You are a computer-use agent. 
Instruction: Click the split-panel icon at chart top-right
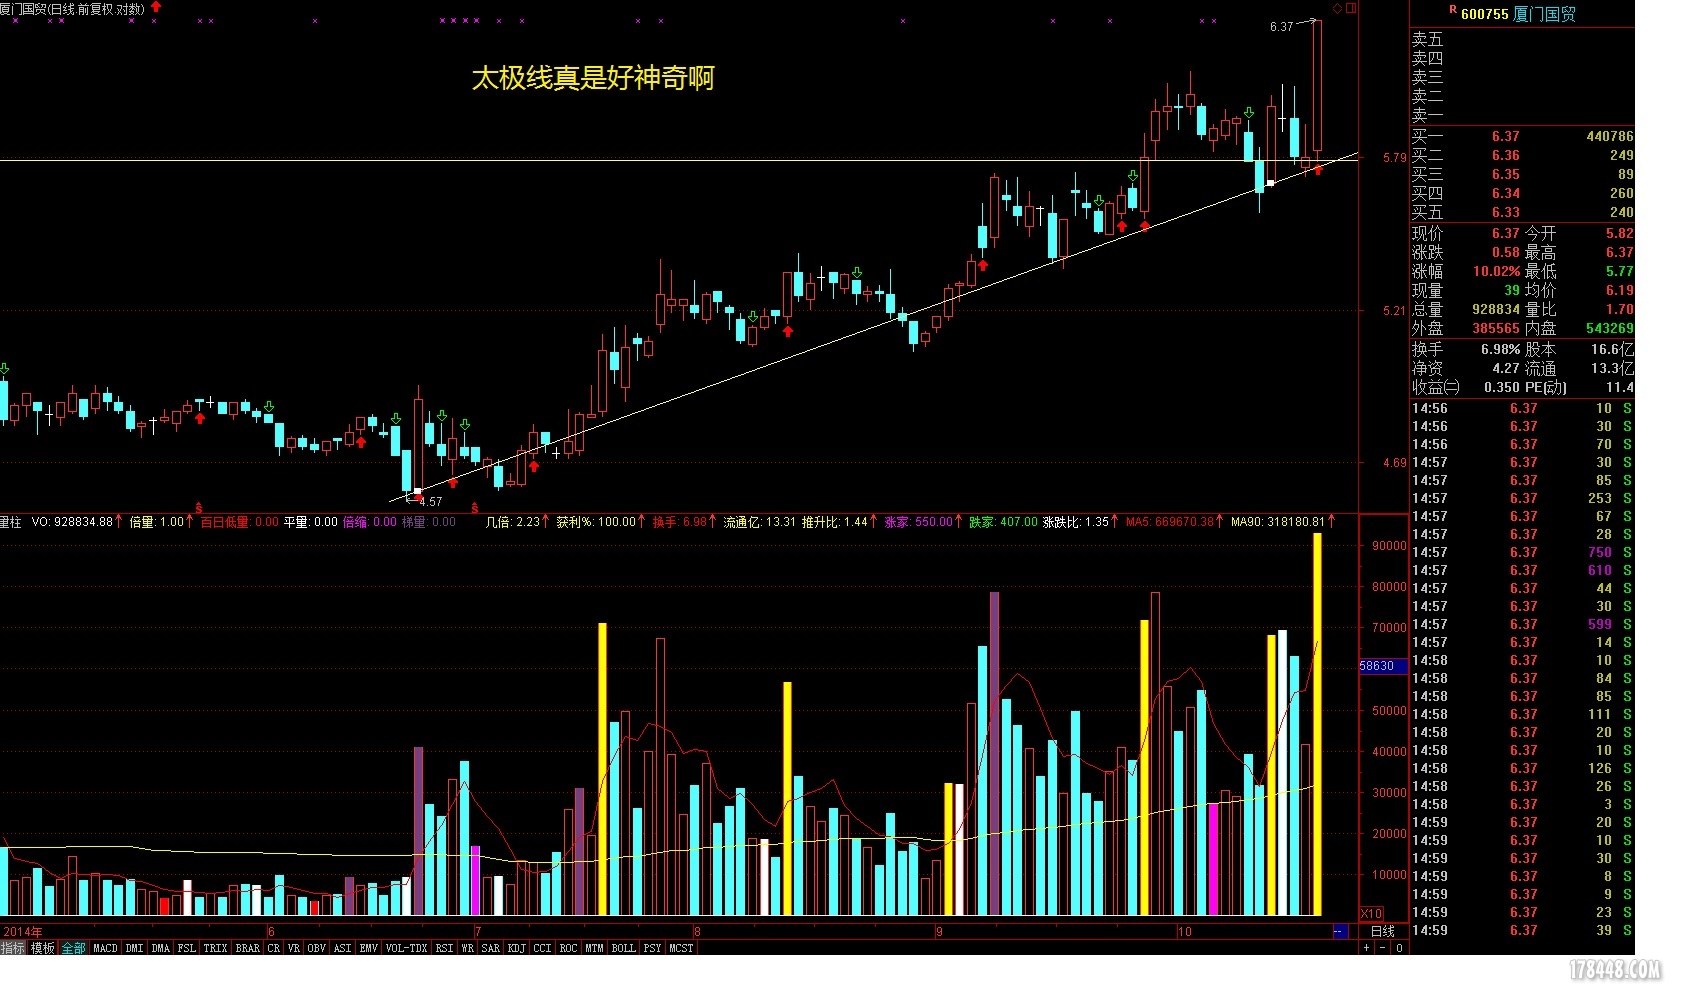[1351, 8]
